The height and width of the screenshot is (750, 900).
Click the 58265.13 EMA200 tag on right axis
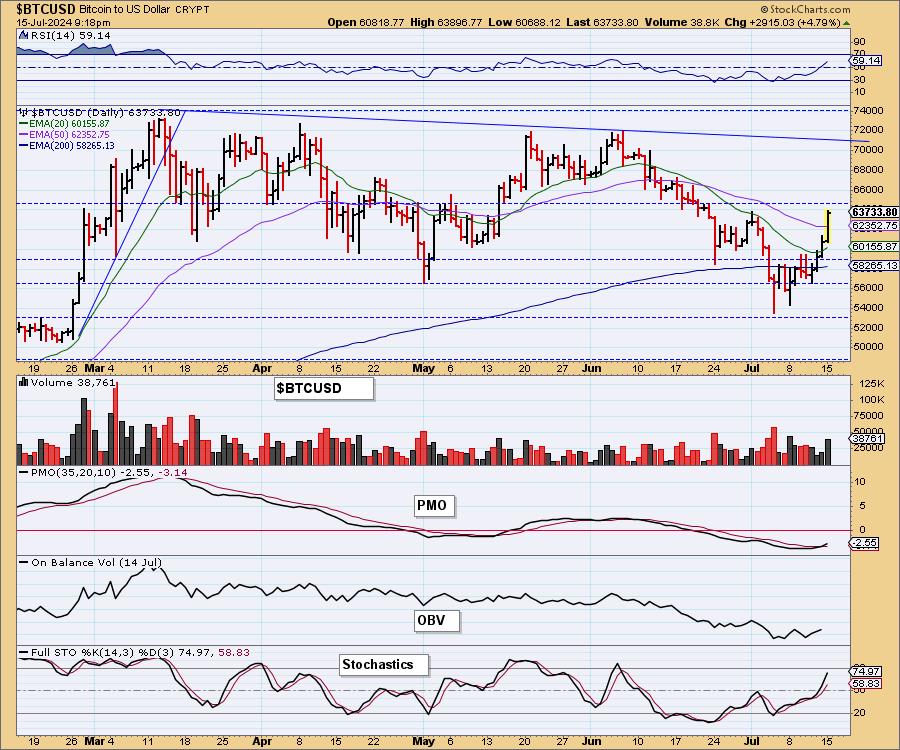(x=875, y=266)
